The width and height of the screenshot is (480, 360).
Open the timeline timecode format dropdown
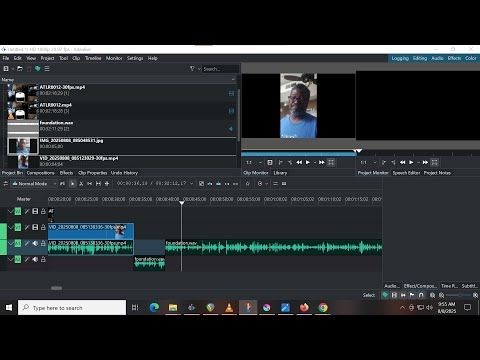click(x=191, y=184)
